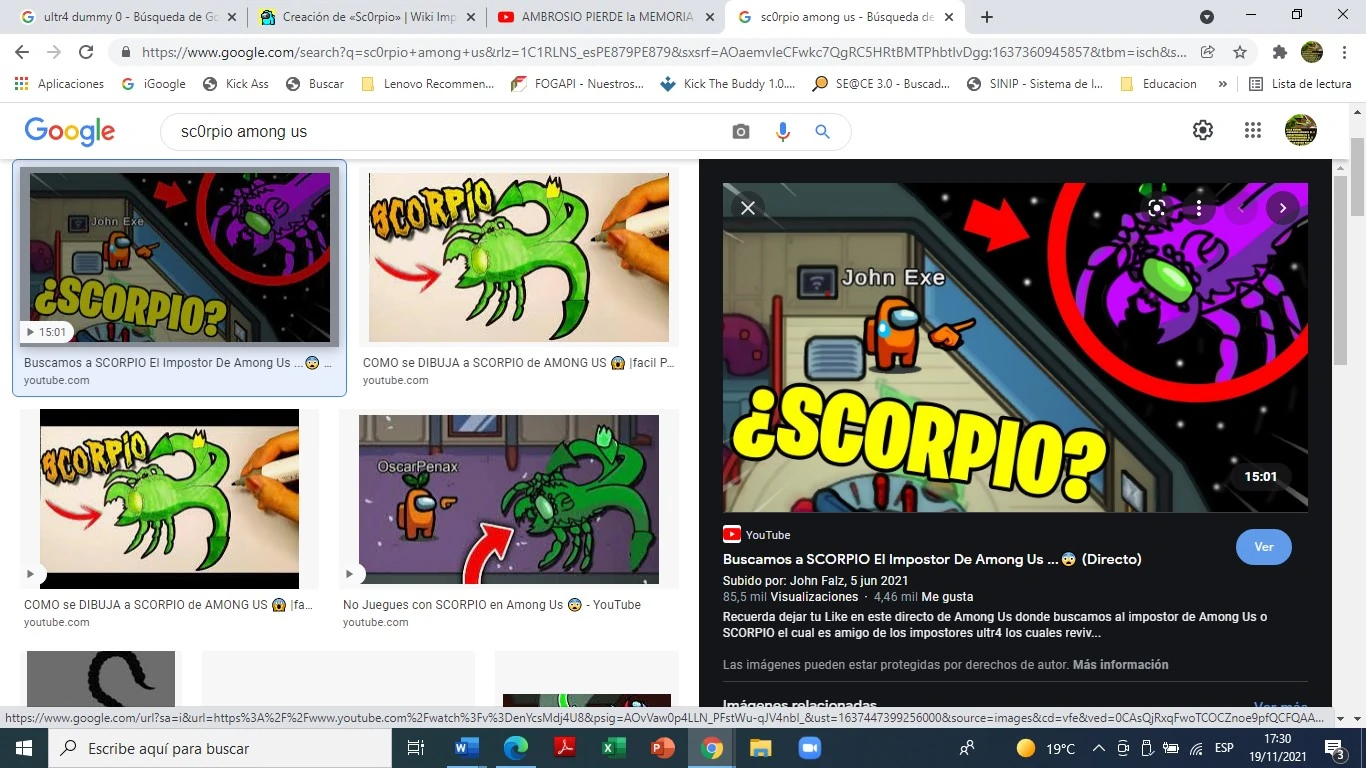Image resolution: width=1366 pixels, height=768 pixels.
Task: Open the Lista de lectura panel
Action: click(x=1301, y=84)
